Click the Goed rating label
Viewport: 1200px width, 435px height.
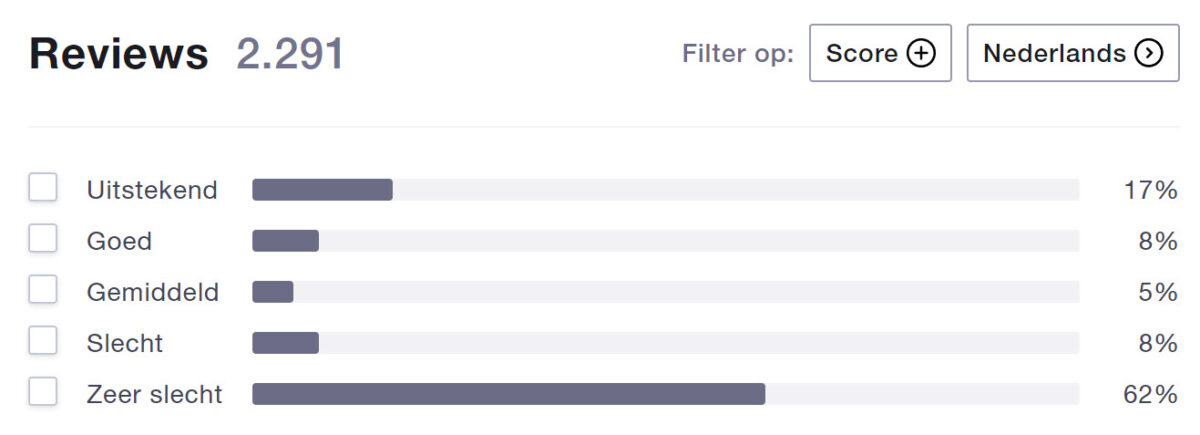(x=119, y=241)
